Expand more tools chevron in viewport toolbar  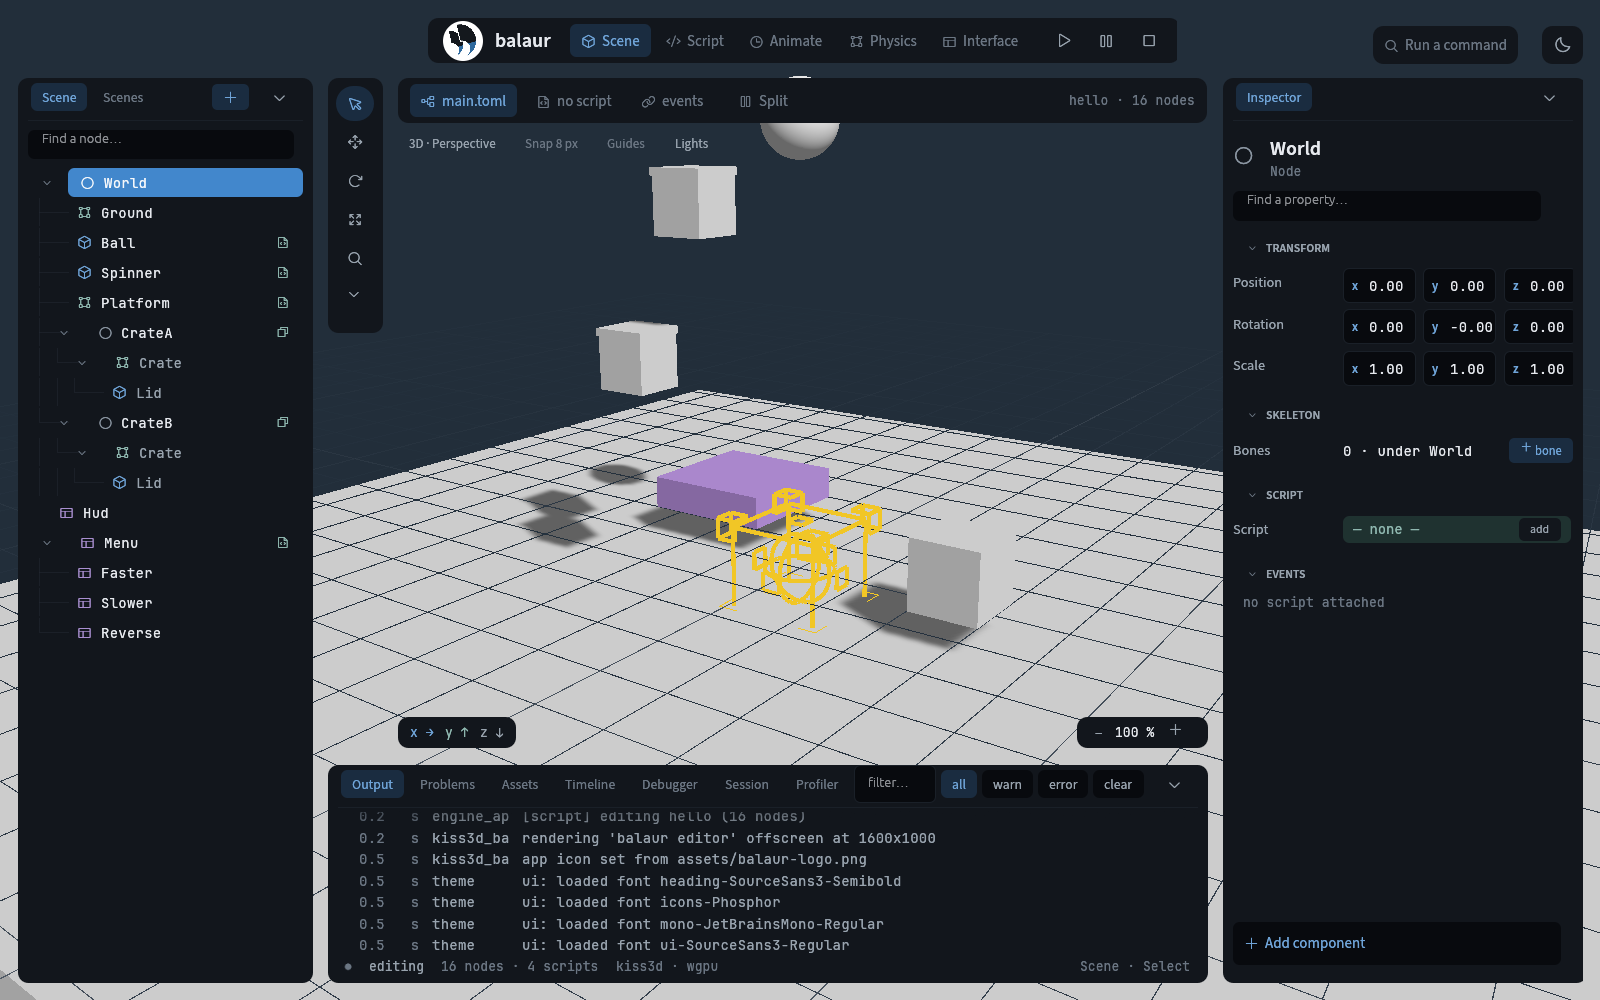tap(354, 295)
